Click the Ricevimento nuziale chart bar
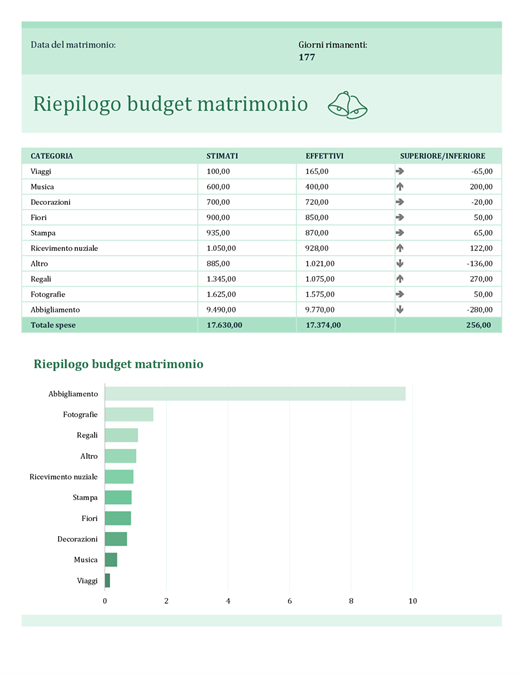Screen dimensions: 520x675 tap(119, 477)
